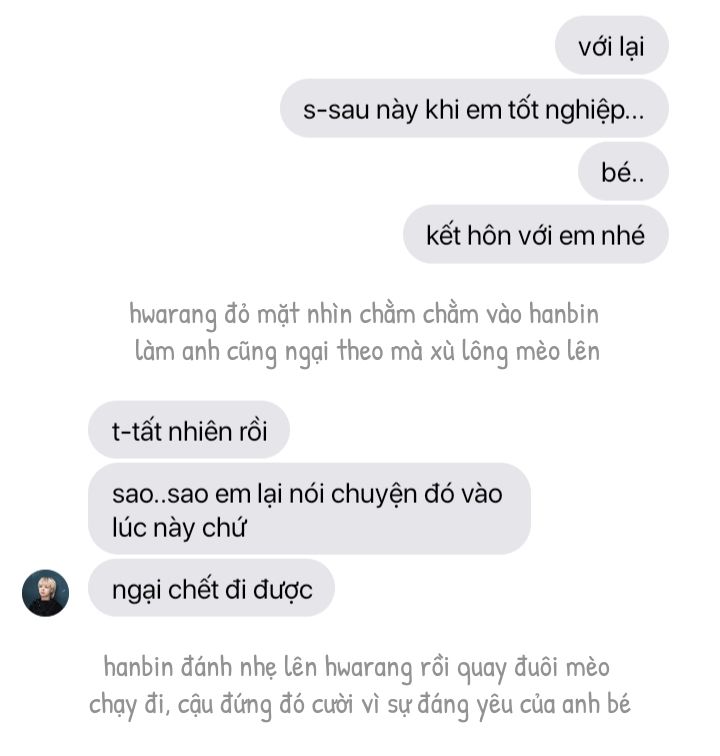The image size is (720, 756).
Task: Click the narration line "làm anh cũng ngại theo"
Action: pos(367,351)
